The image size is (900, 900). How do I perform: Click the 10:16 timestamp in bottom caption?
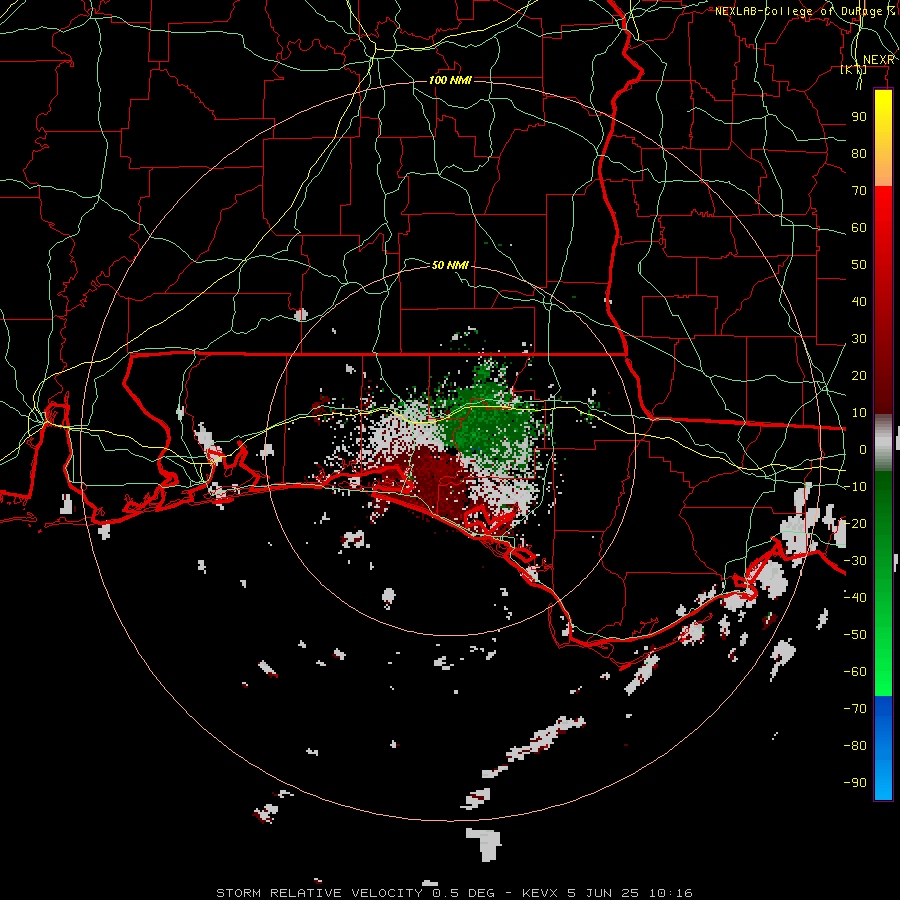670,893
